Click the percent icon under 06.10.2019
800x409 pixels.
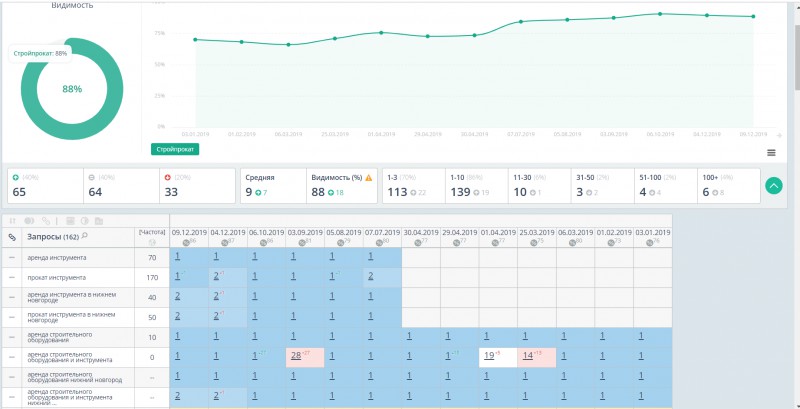(264, 243)
